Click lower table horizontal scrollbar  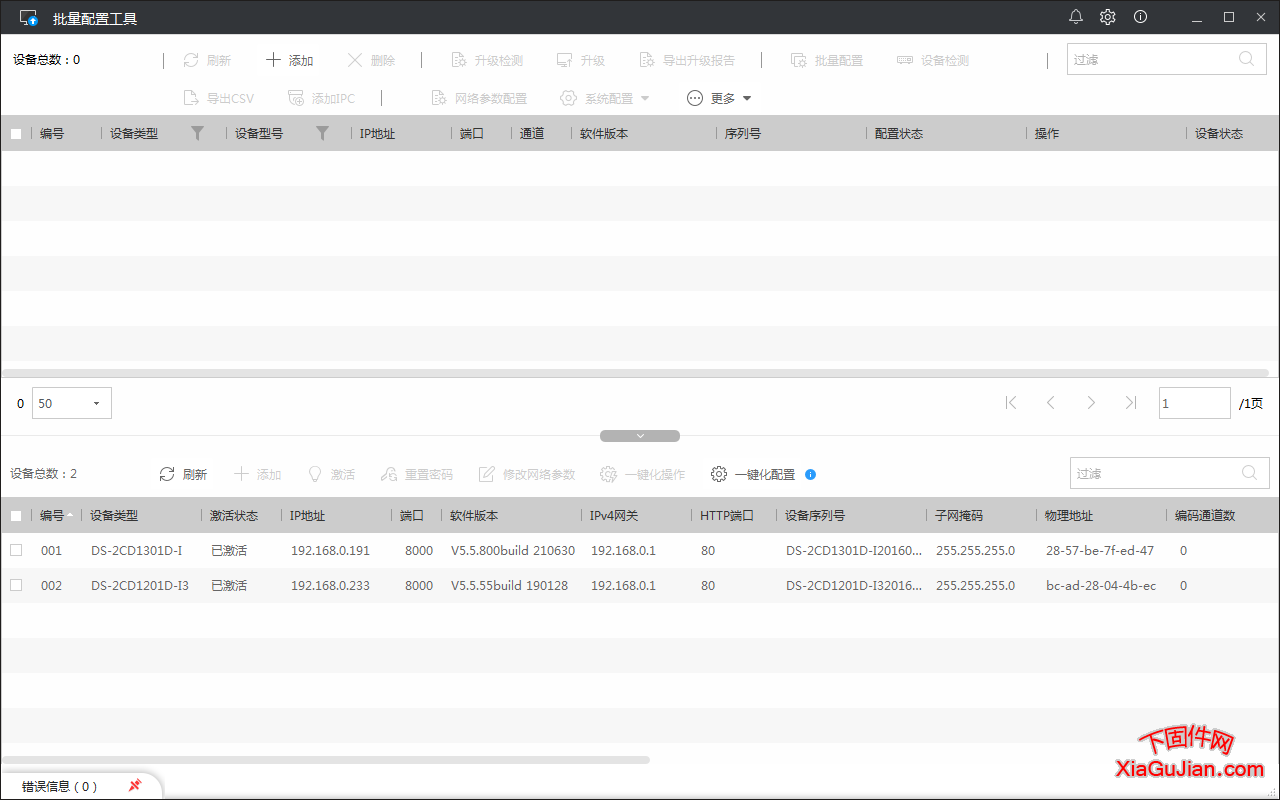325,760
